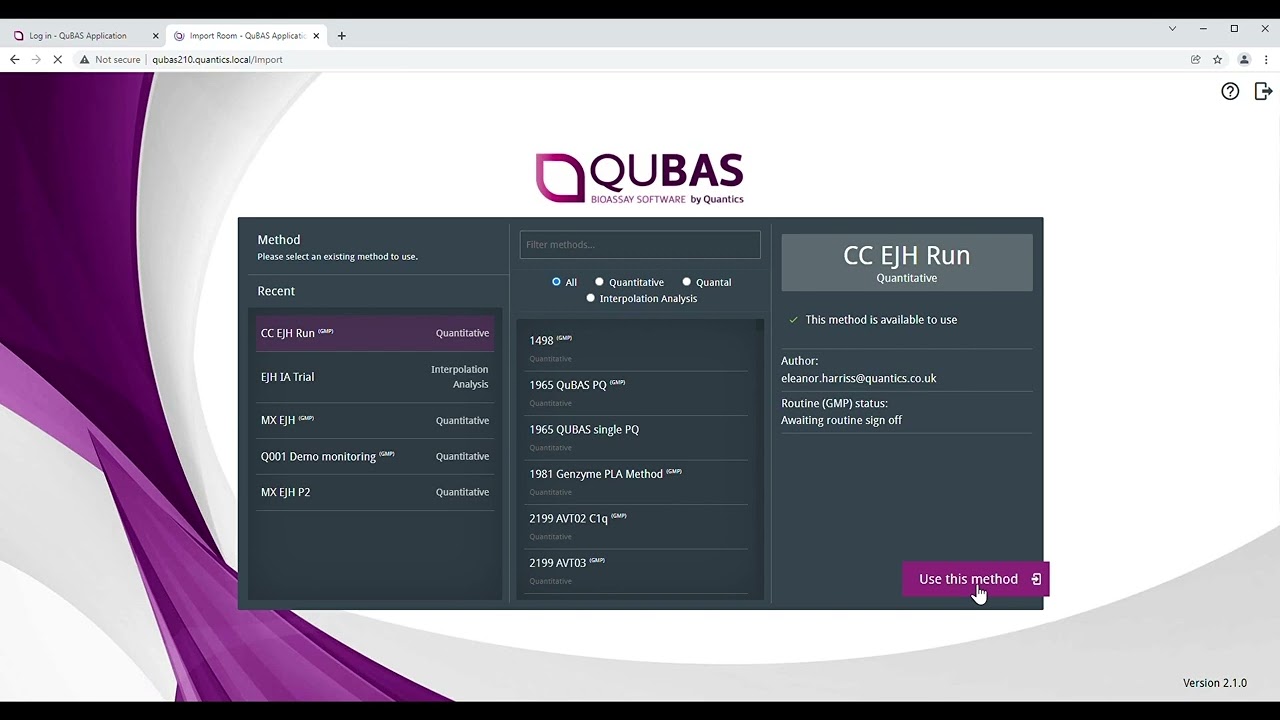This screenshot has height=720, width=1280.
Task: Select method 1981 Genzyme PLA Method
Action: [637, 481]
